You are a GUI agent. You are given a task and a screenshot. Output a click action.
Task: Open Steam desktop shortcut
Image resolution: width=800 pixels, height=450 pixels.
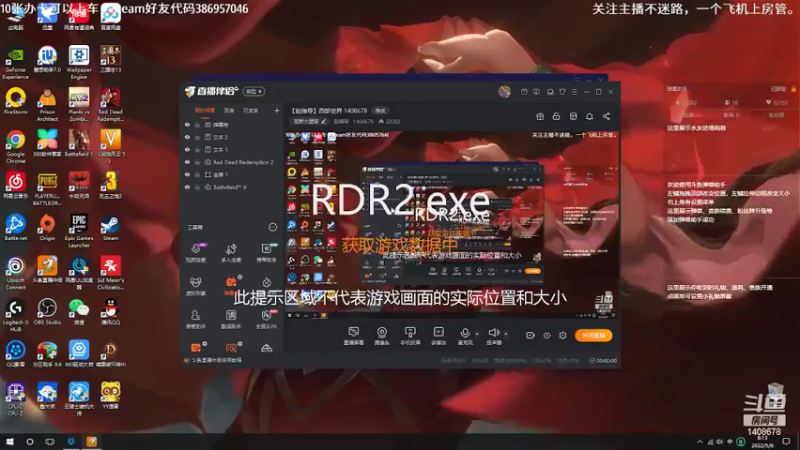point(110,228)
